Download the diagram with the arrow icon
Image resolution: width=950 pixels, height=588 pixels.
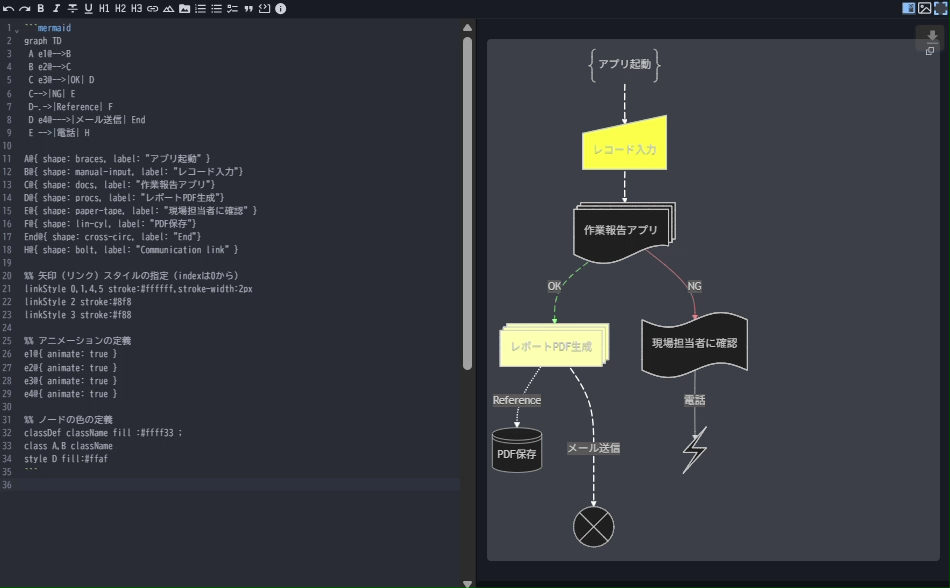tap(932, 36)
